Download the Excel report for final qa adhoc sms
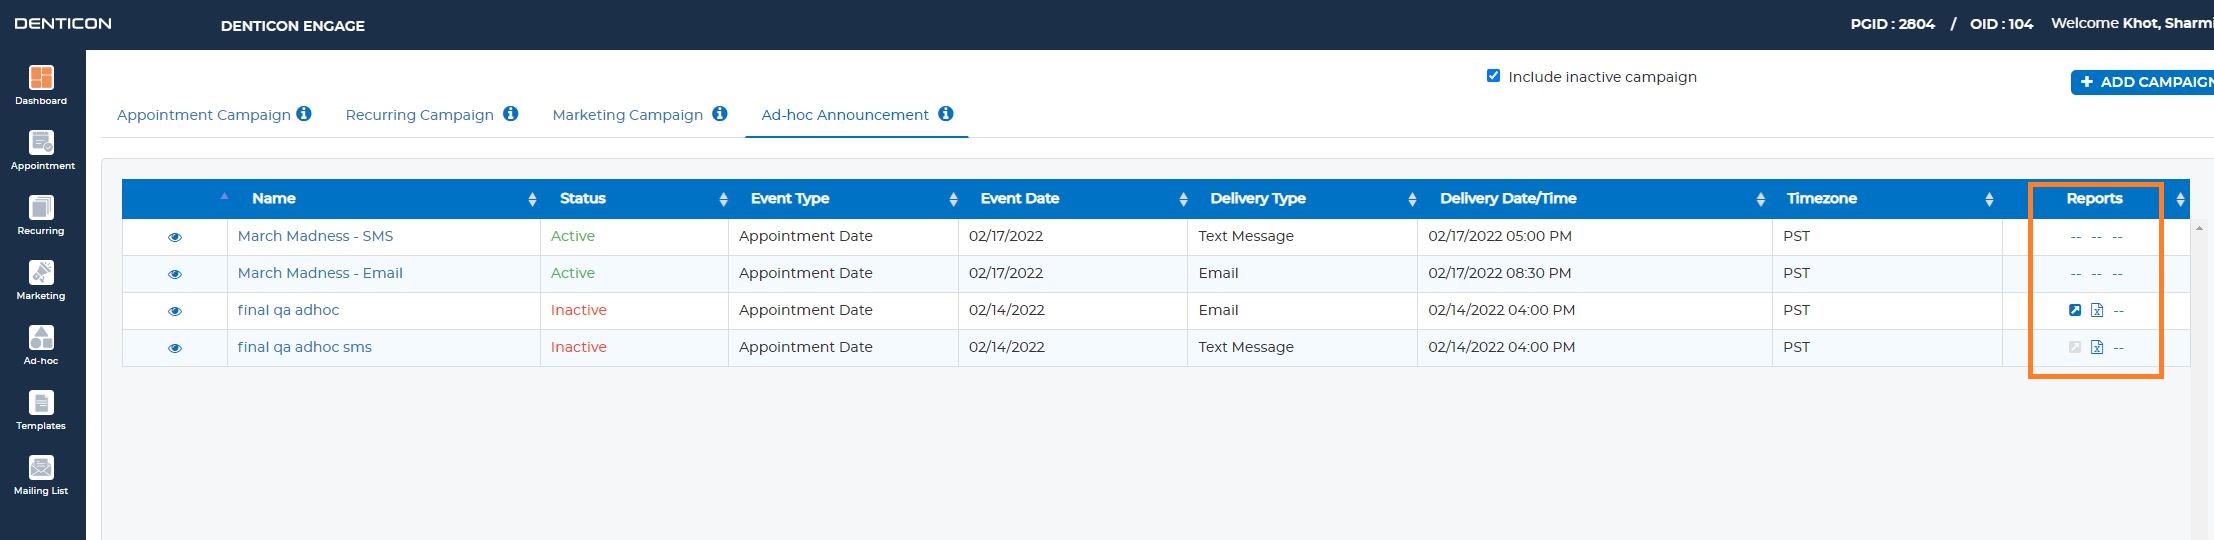The image size is (2214, 540). coord(2097,347)
